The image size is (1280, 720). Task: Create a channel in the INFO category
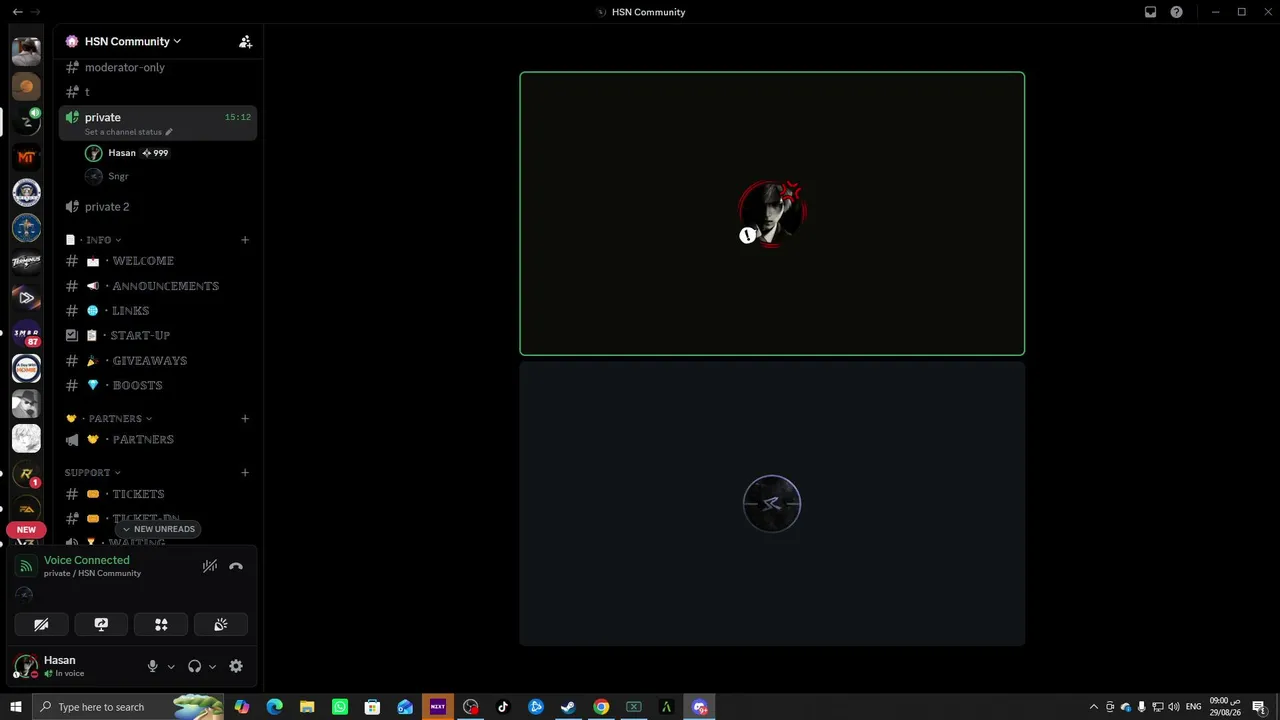click(245, 240)
